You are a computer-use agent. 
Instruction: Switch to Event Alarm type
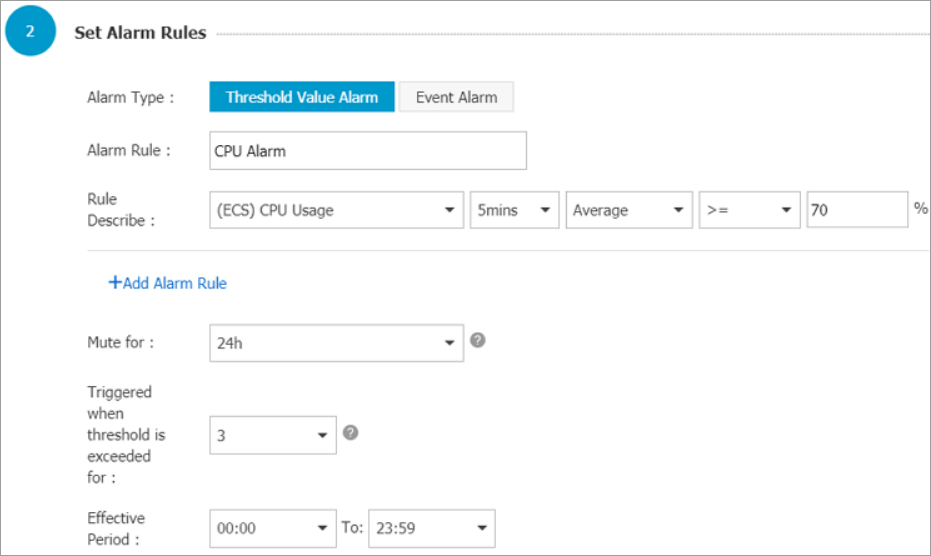point(456,97)
